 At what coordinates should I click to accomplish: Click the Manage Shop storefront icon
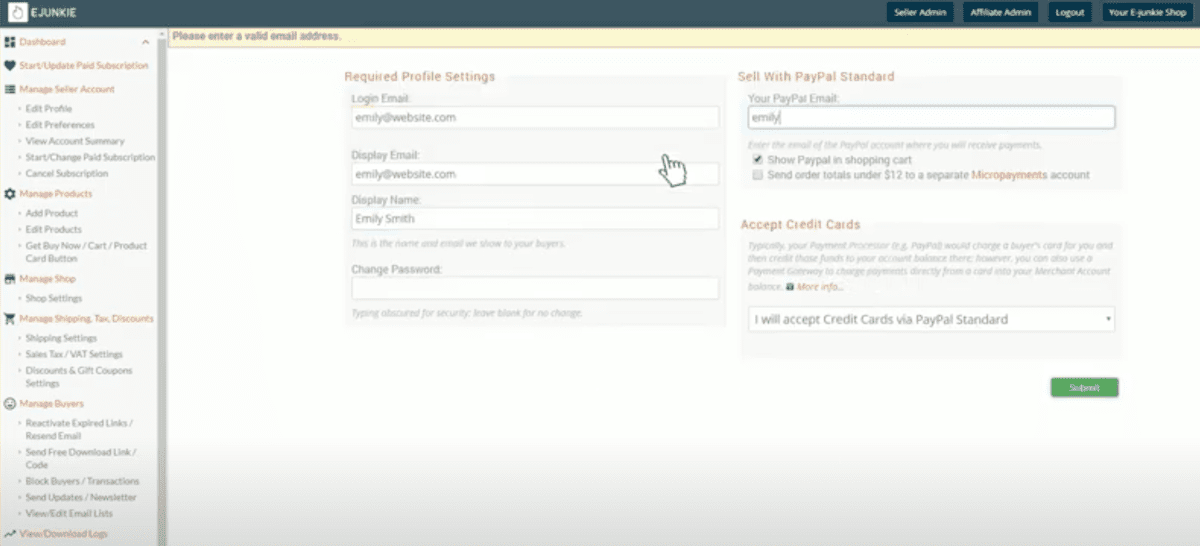(10, 279)
